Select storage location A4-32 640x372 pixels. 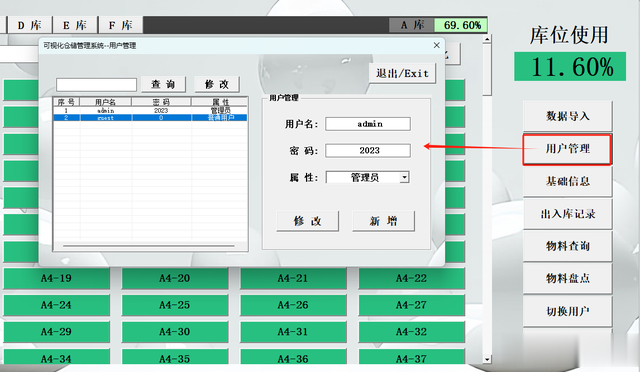411,332
